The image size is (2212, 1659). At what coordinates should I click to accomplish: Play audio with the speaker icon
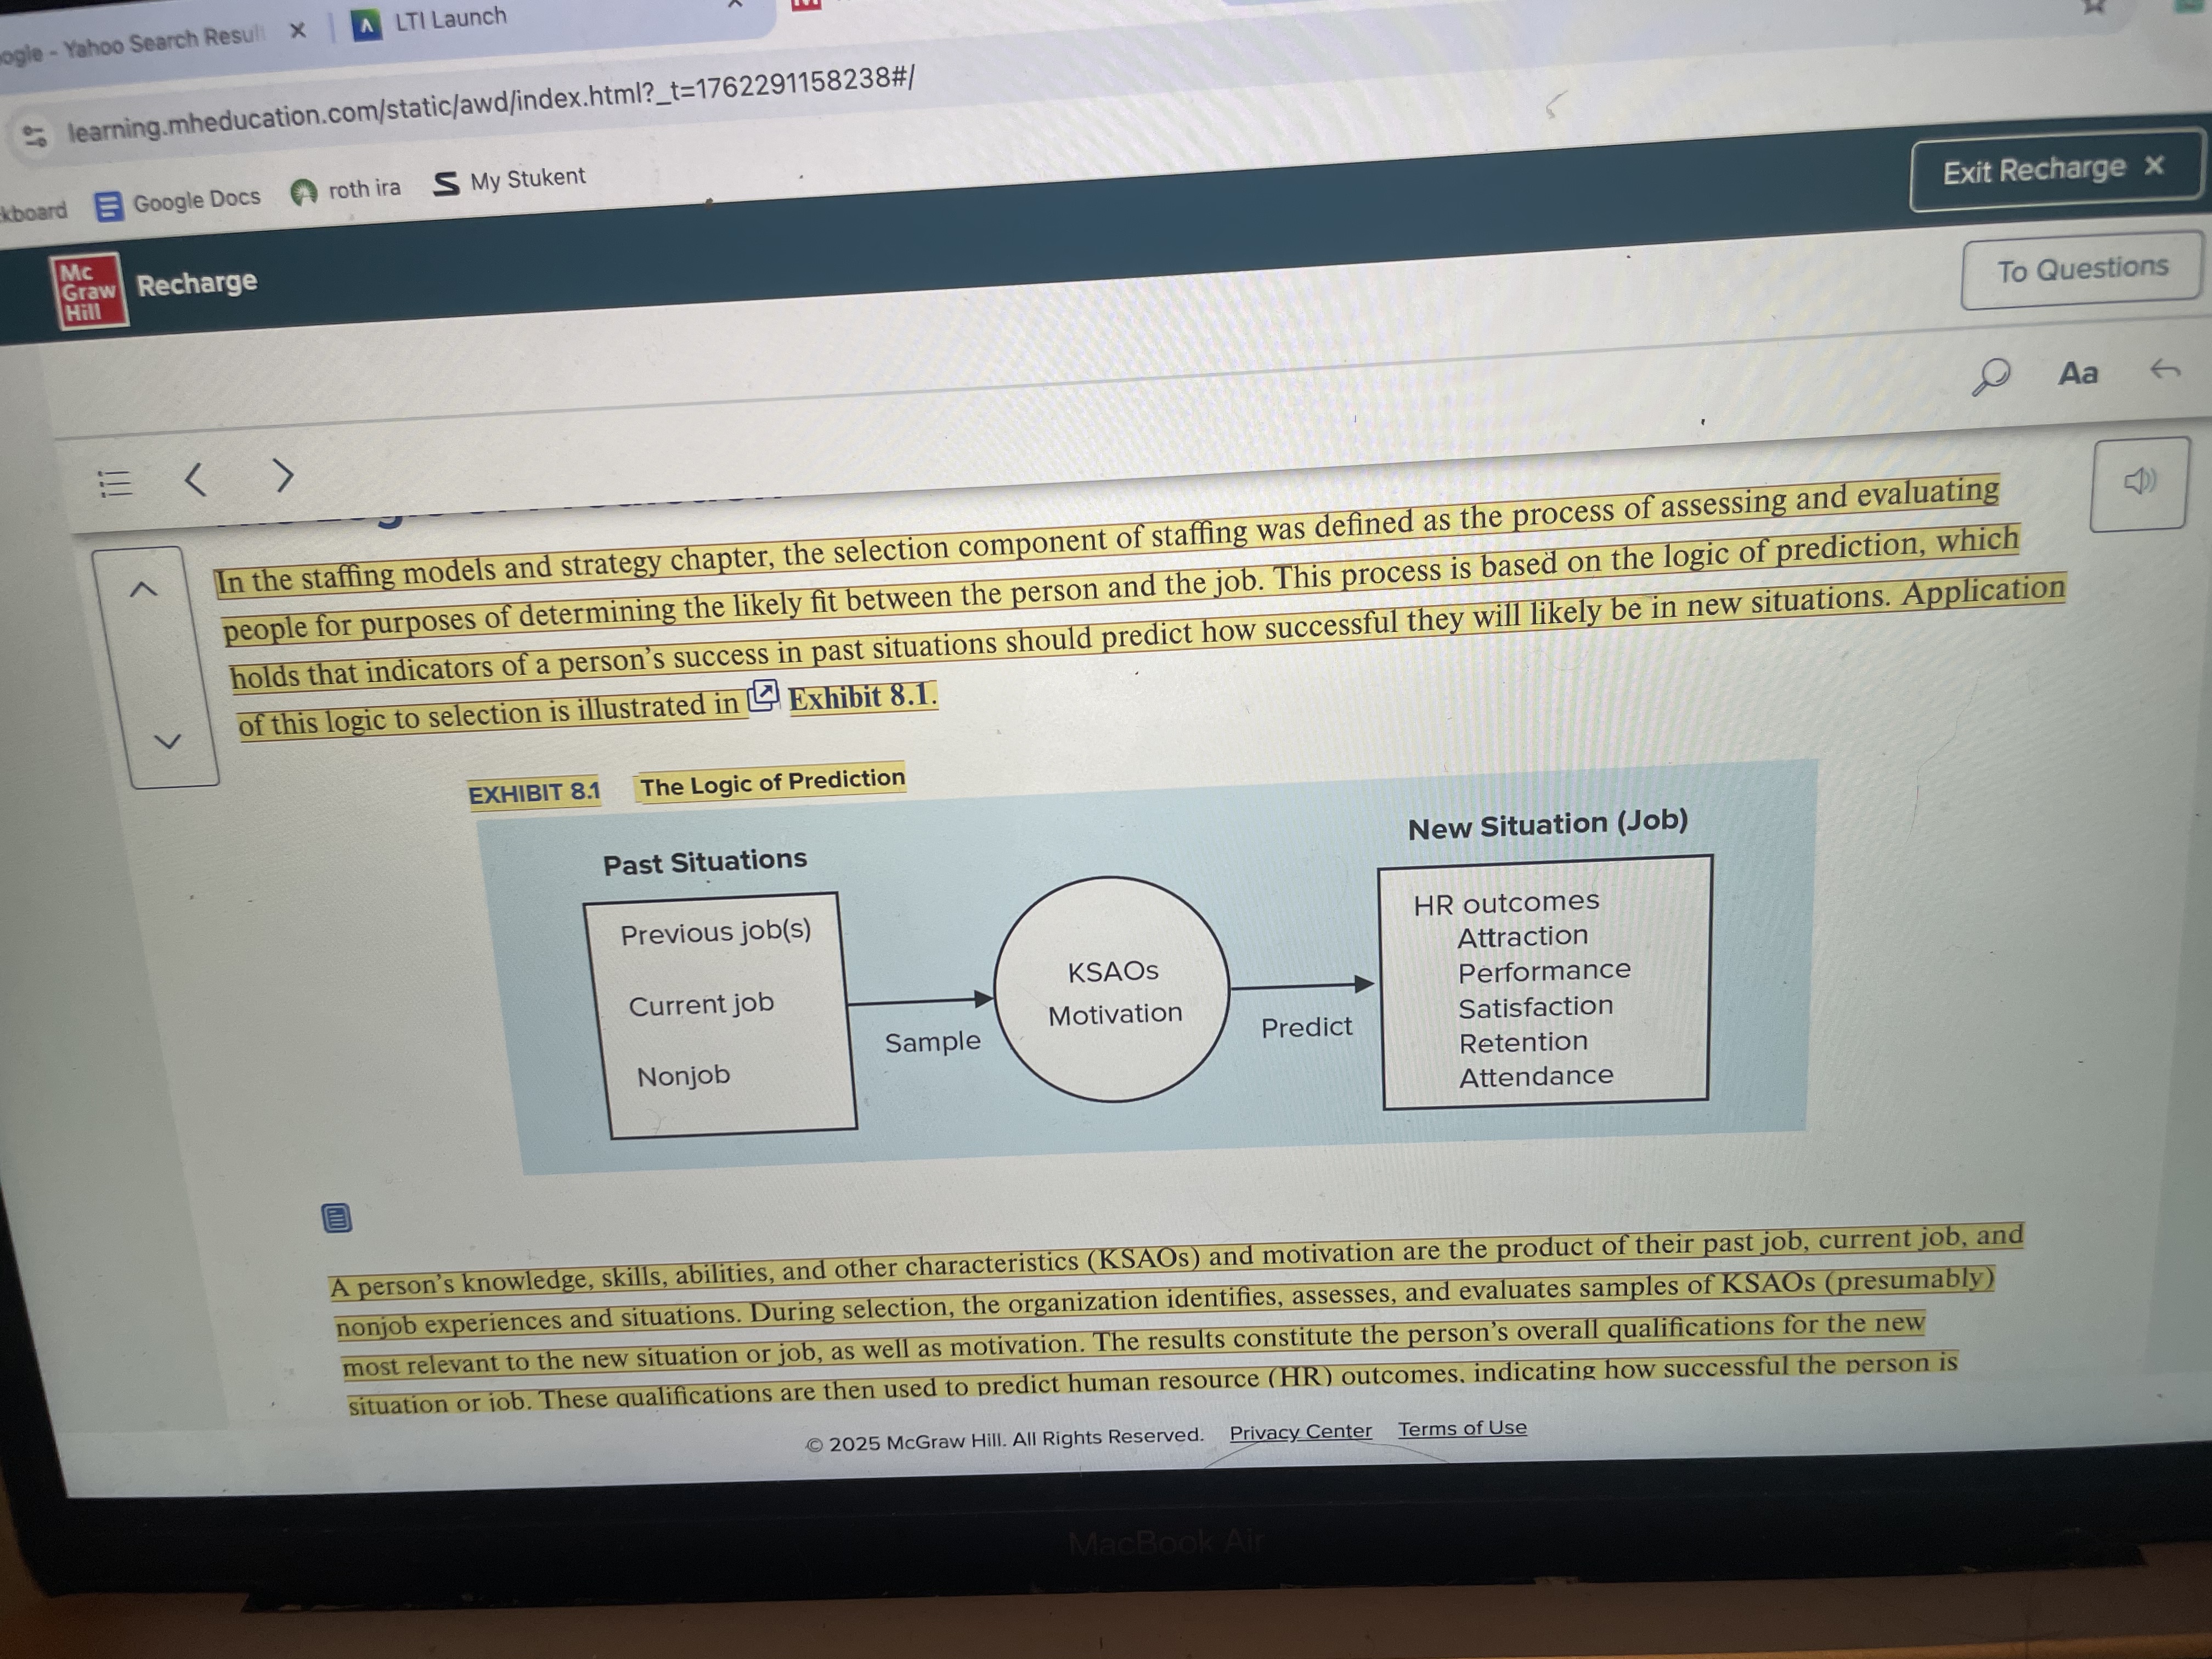click(2139, 482)
